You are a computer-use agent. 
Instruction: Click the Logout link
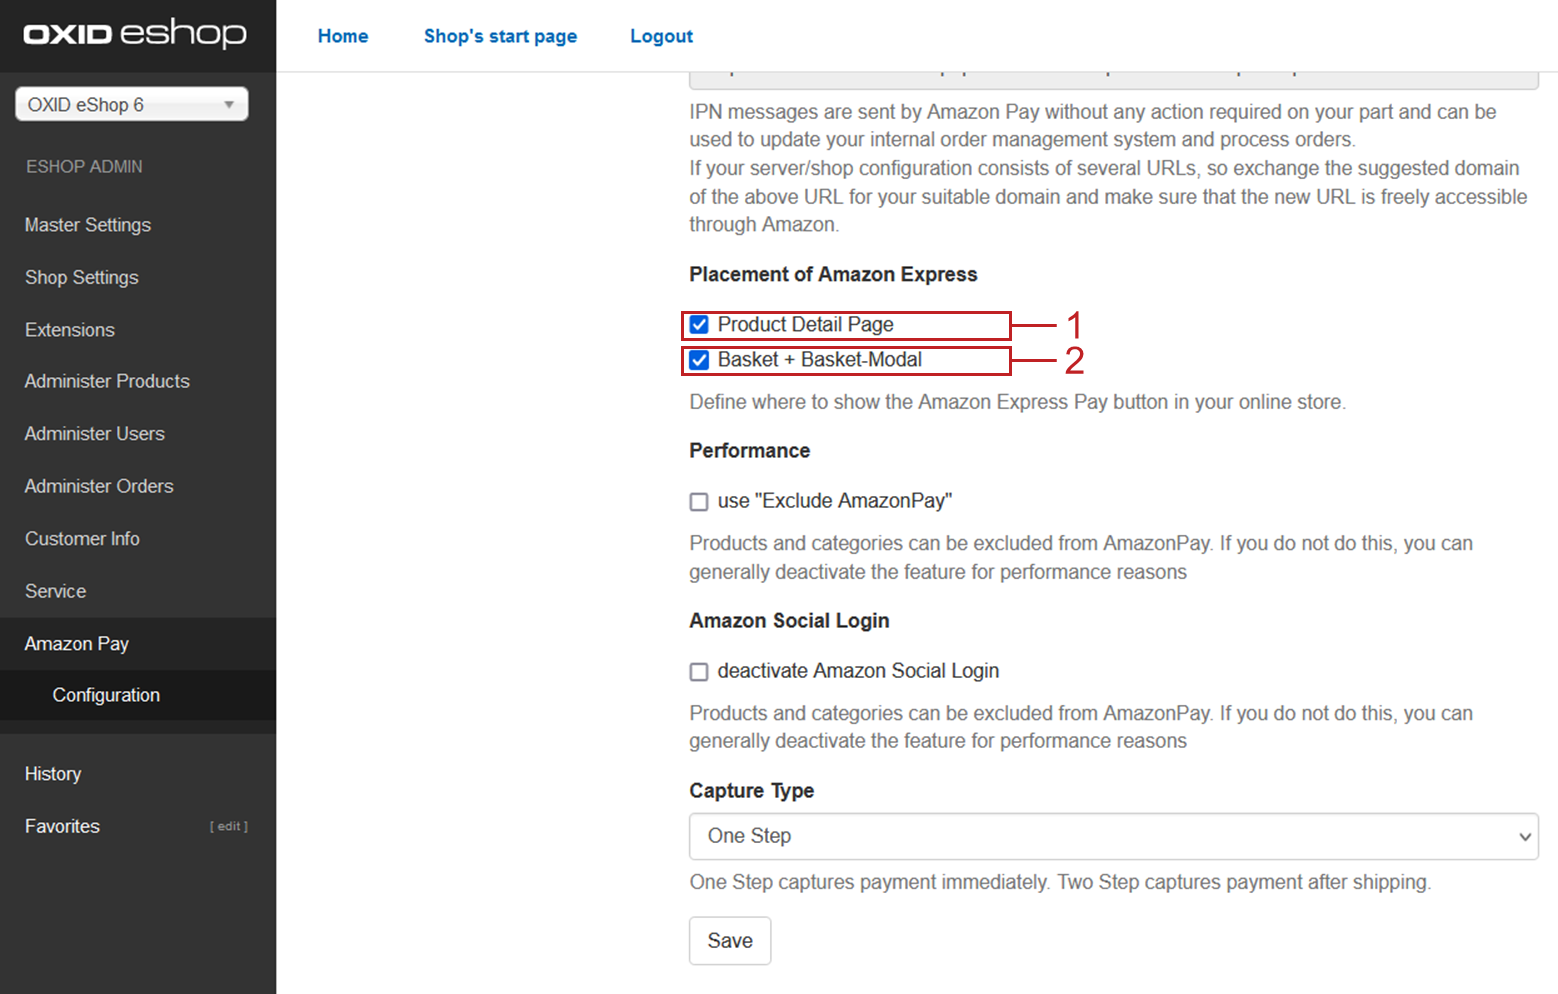661,36
